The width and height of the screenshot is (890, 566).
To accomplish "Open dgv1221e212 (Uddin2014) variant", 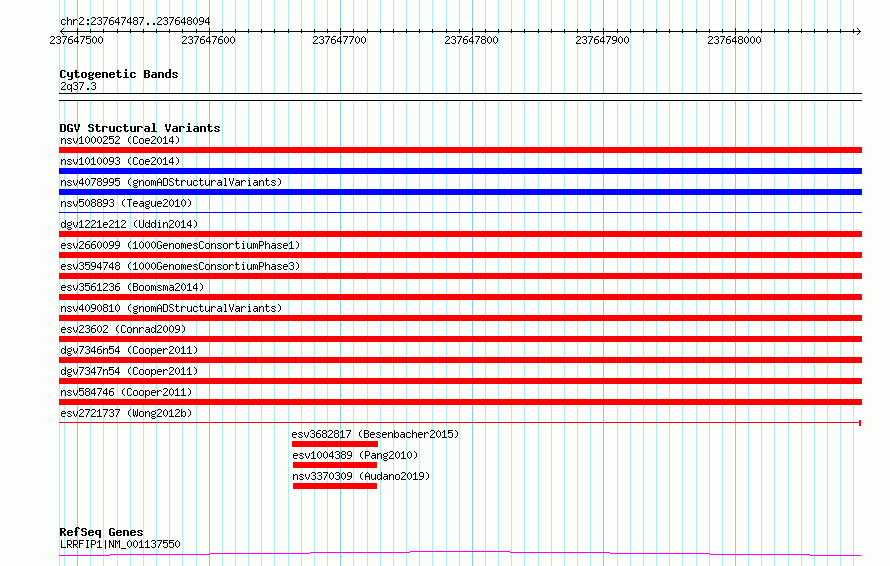I will click(129, 224).
